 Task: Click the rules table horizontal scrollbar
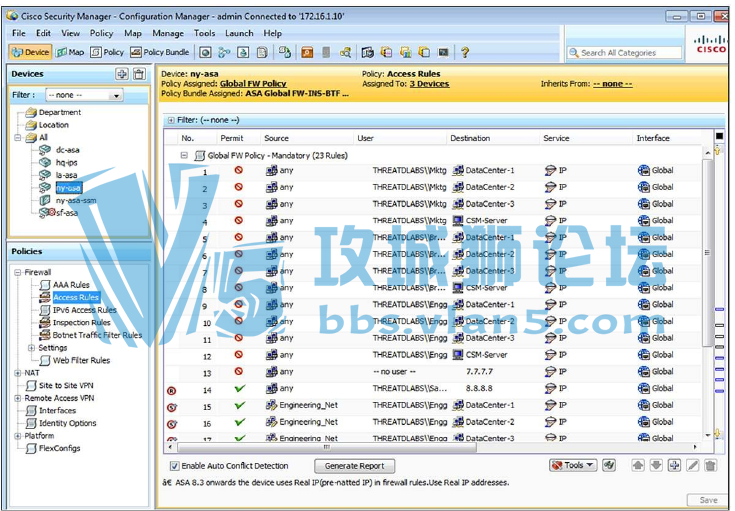tap(327, 447)
